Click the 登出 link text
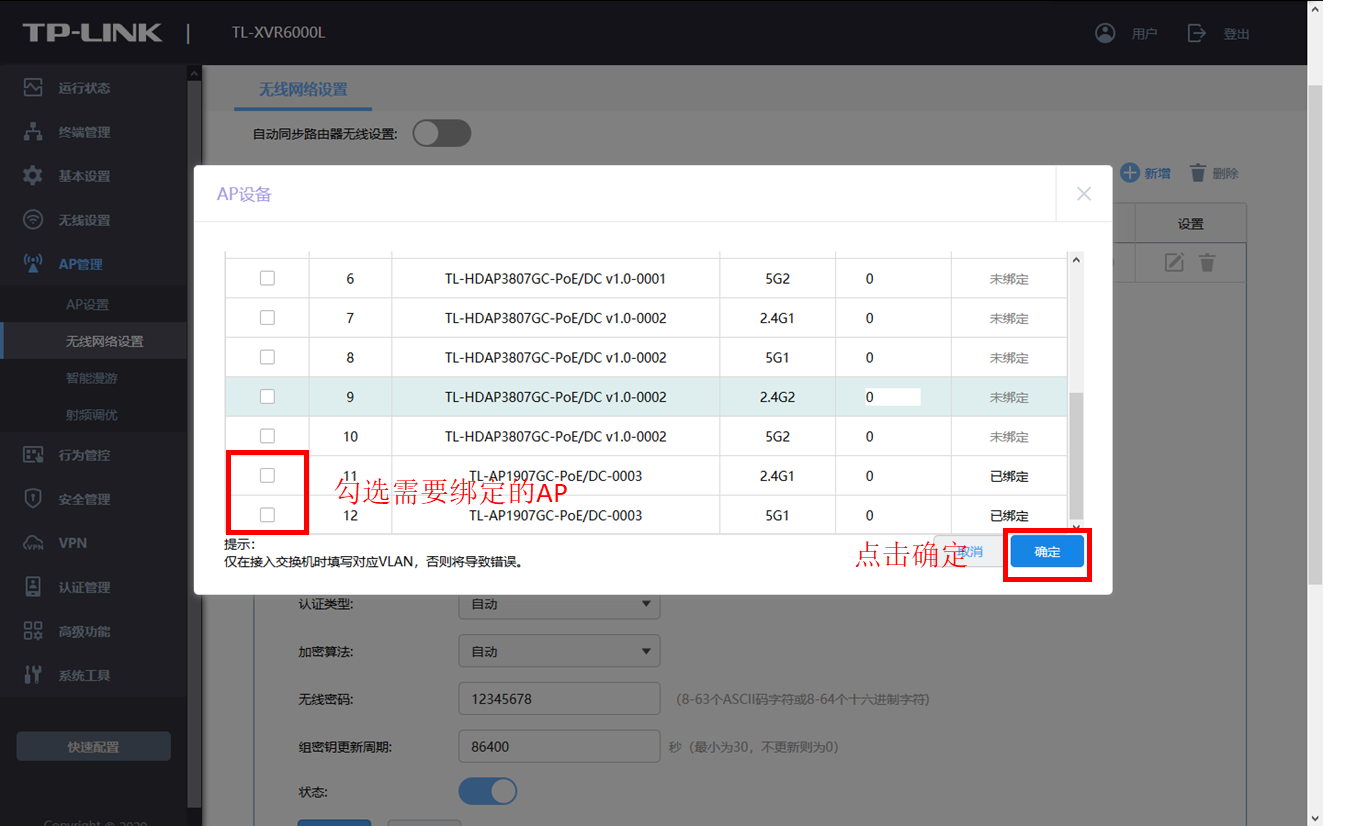Viewport: 1358px width, 826px height. [x=1237, y=34]
